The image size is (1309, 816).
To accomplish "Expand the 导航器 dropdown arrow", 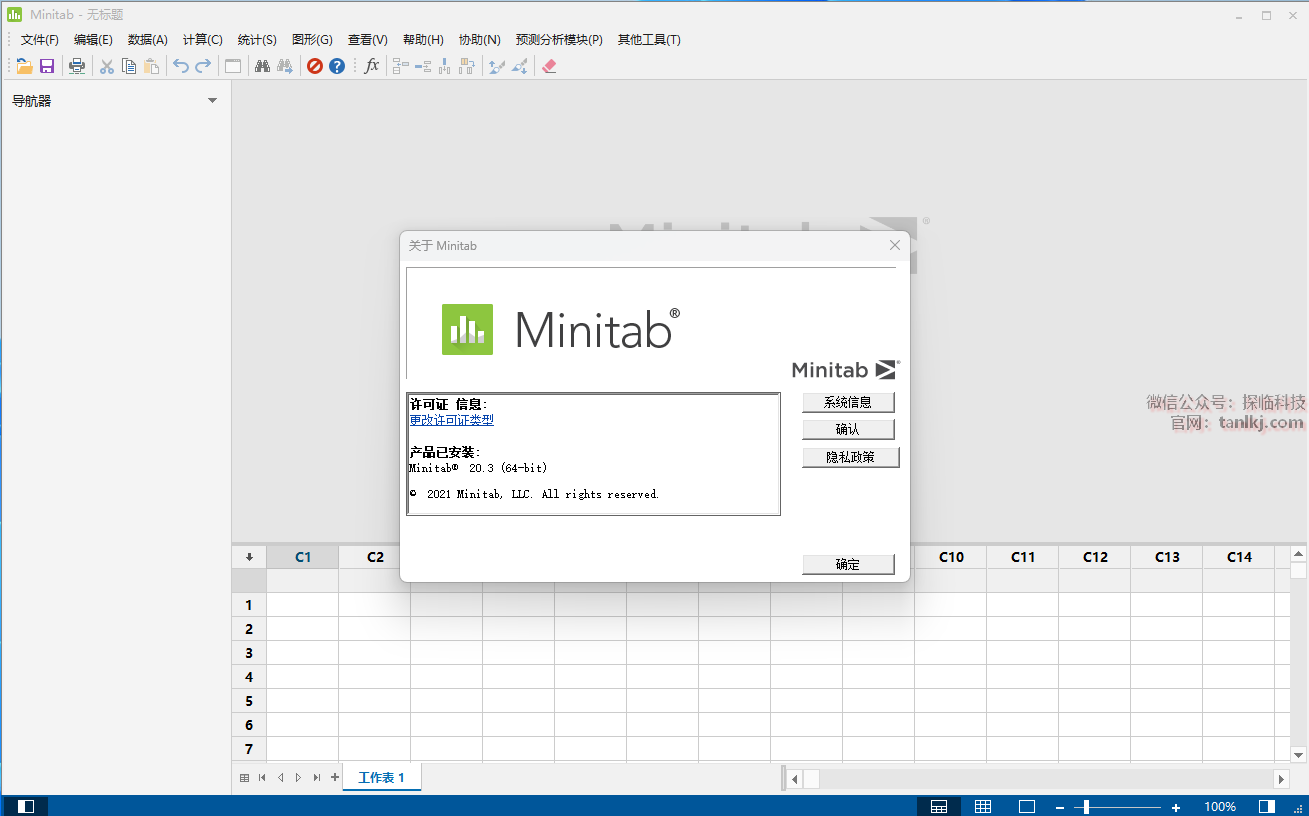I will click(212, 101).
